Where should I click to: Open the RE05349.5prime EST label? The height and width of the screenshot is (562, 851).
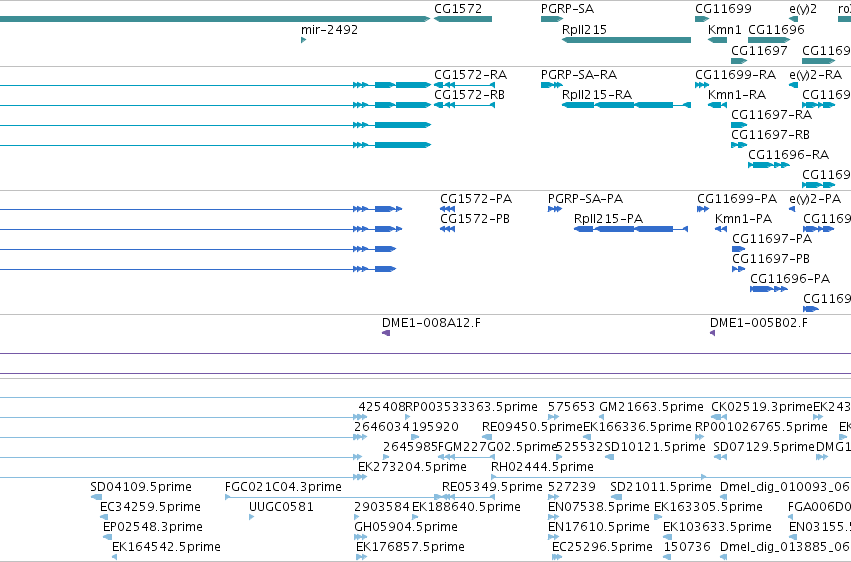point(492,487)
